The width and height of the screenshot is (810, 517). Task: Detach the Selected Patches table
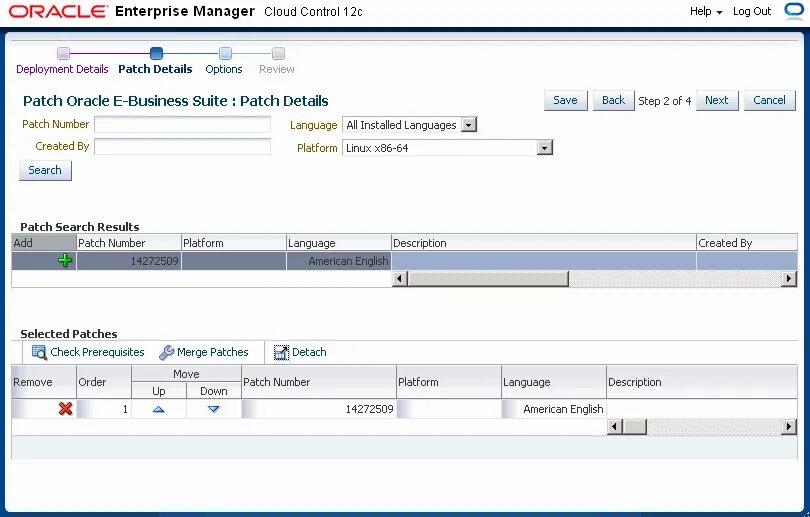[300, 352]
